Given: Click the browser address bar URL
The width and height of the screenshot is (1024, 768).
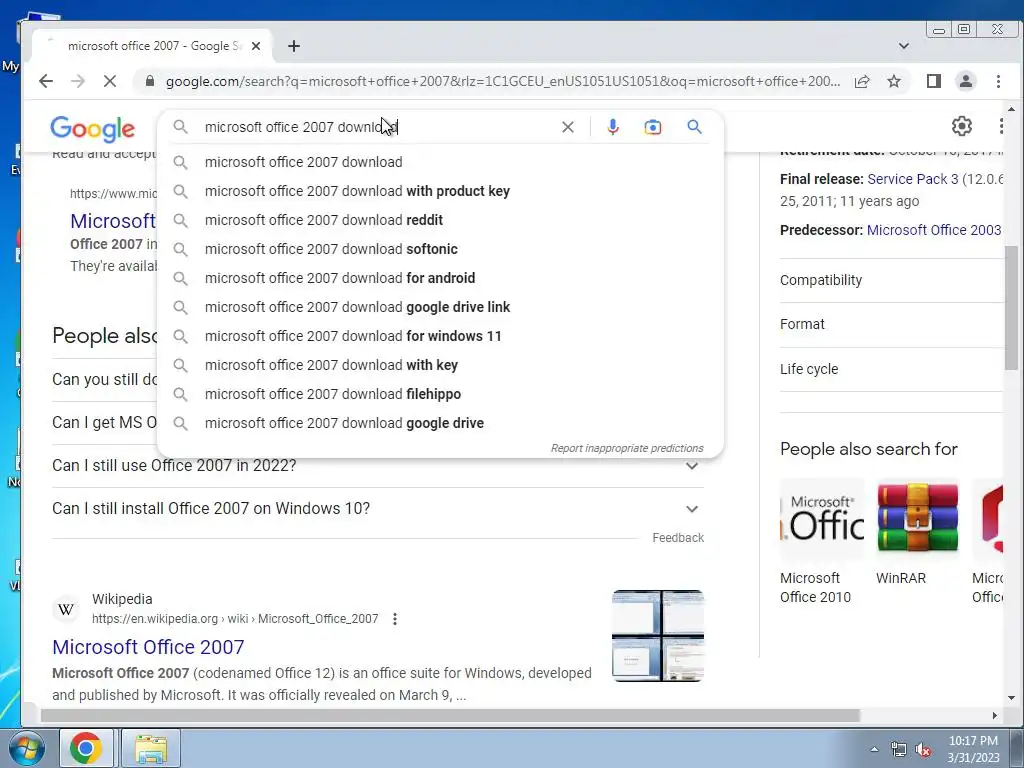Looking at the screenshot, I should click(x=503, y=81).
